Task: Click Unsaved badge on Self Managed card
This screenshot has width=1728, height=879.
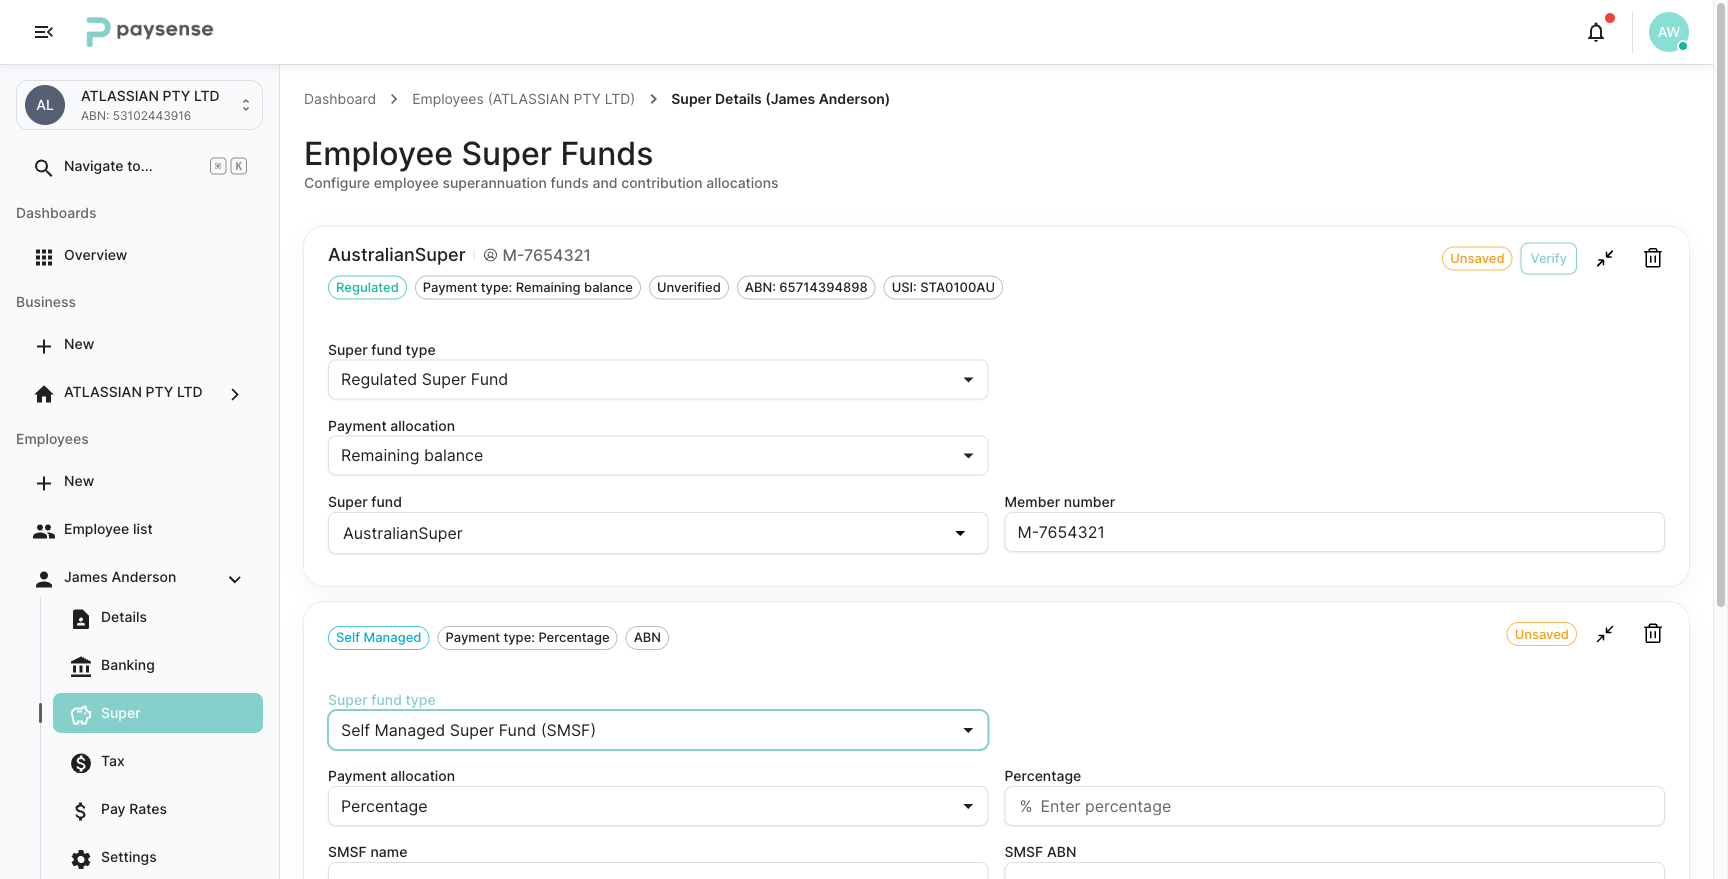Action: point(1541,634)
